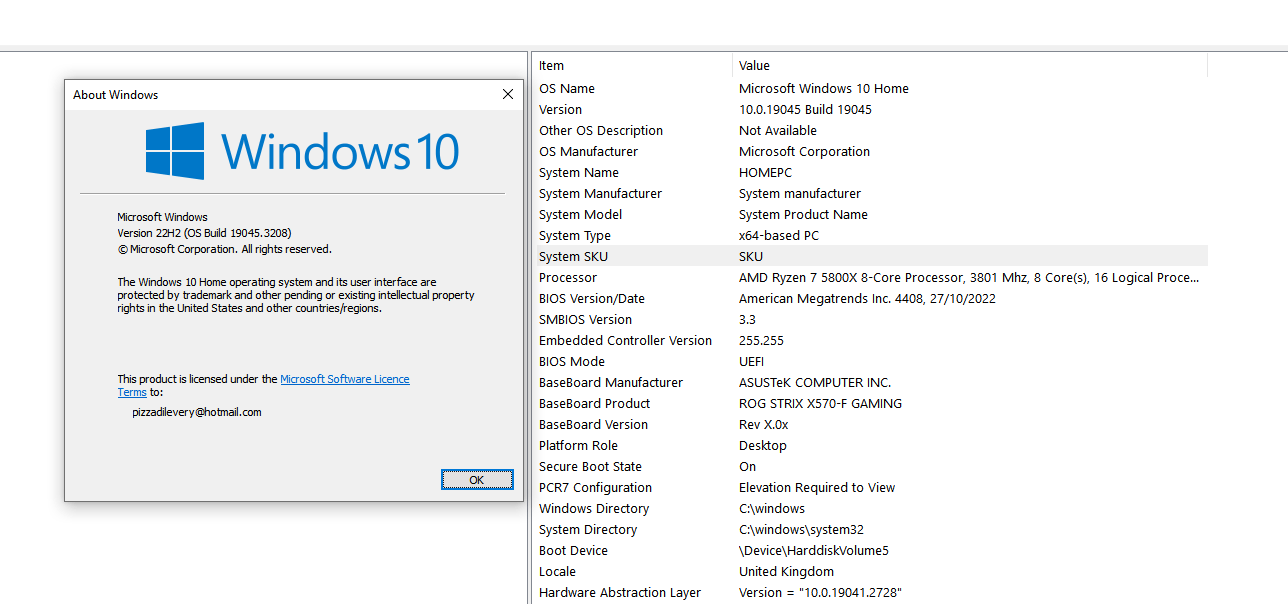
Task: Select the System Name row
Action: [x=870, y=173]
